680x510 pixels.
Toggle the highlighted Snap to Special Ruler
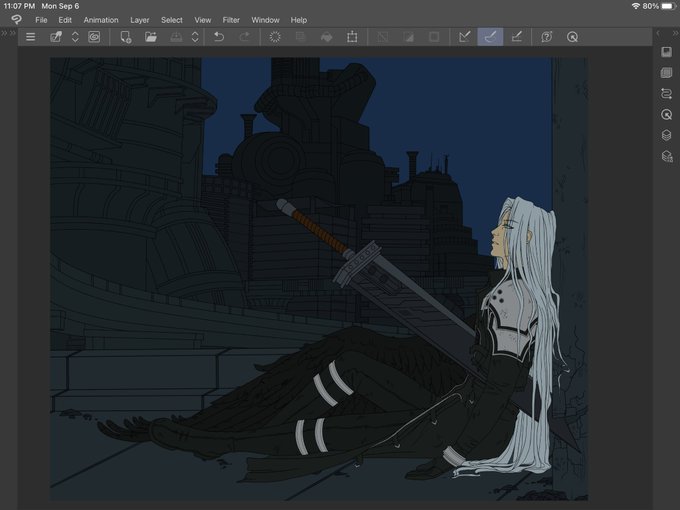coord(490,37)
